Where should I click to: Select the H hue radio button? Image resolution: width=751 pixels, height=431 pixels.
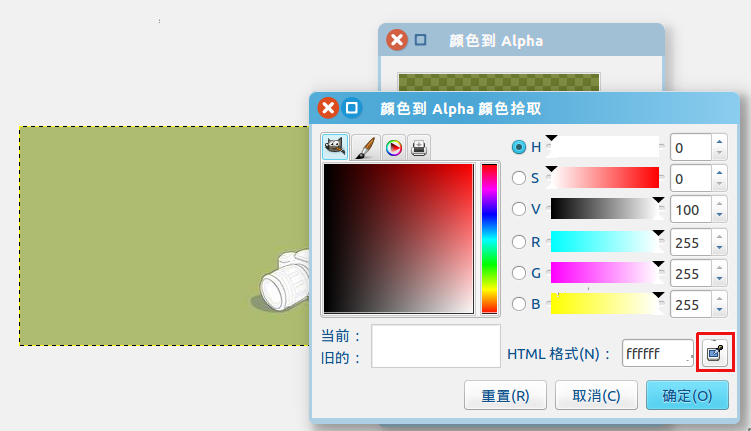coord(519,147)
